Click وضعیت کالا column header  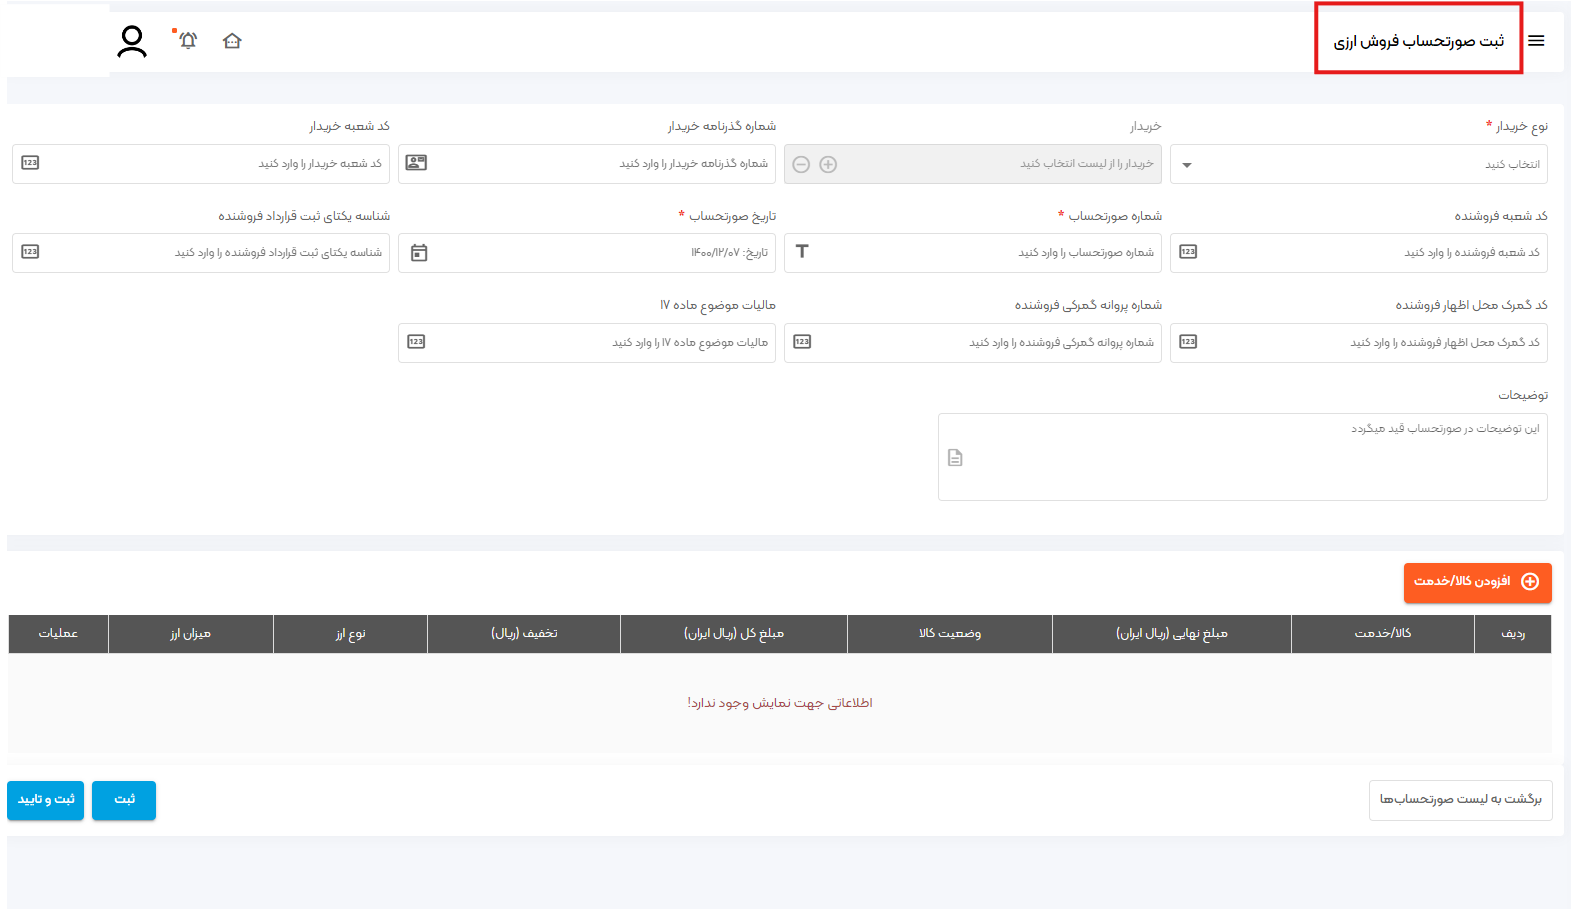[x=950, y=634]
